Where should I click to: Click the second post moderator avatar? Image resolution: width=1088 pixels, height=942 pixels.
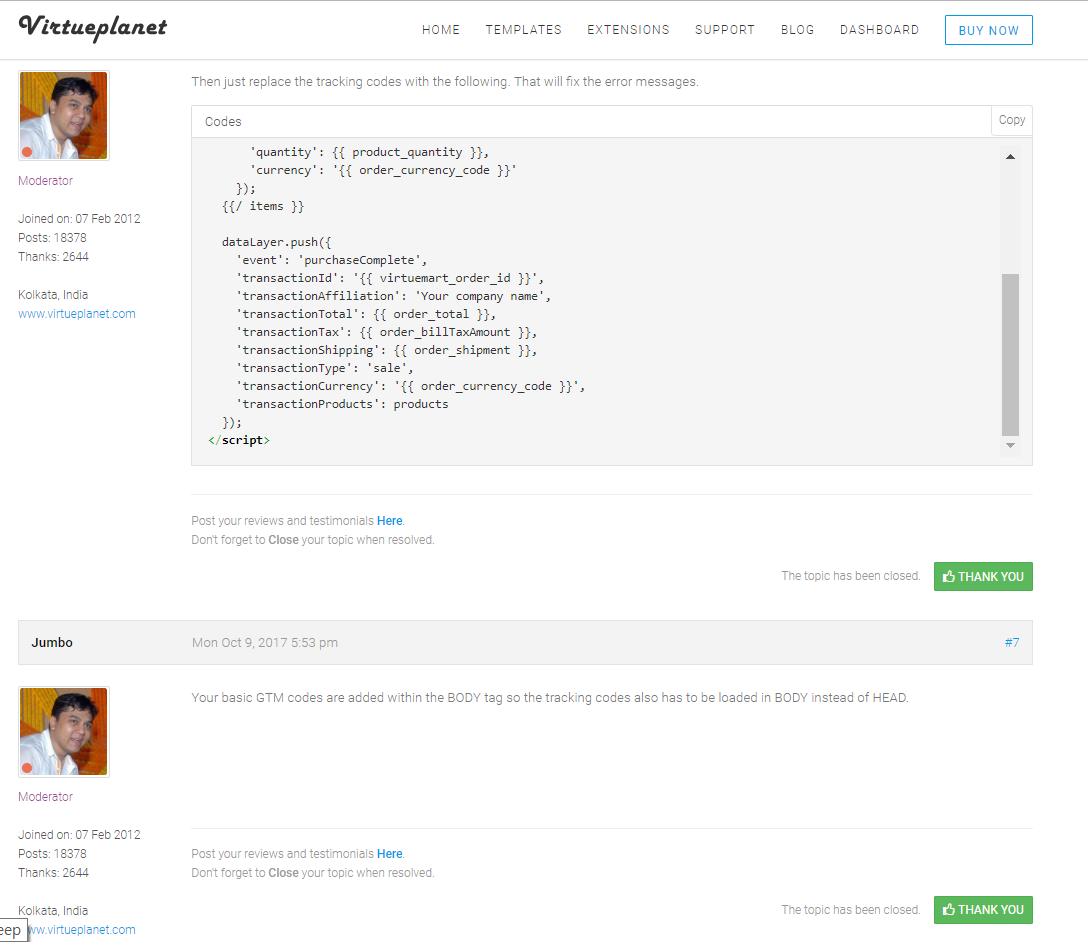tap(63, 731)
